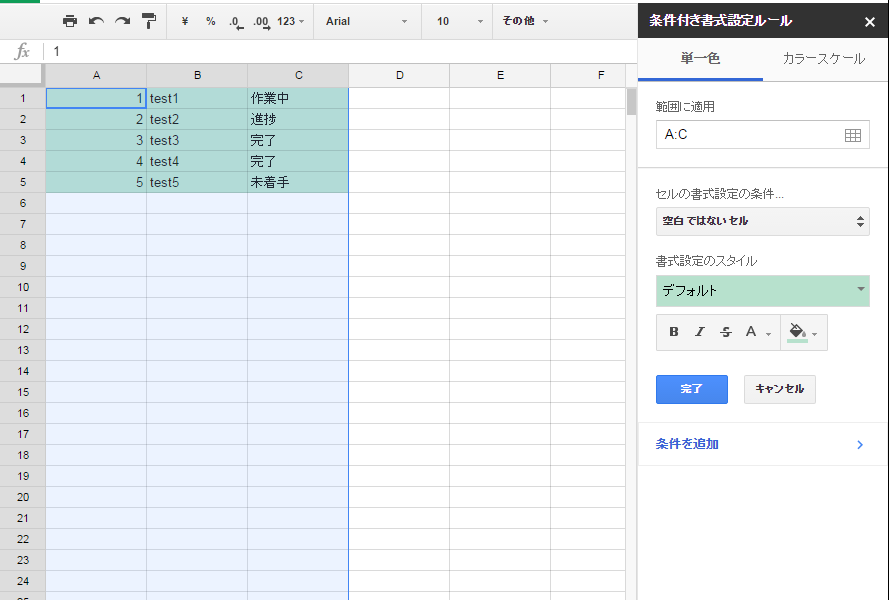Select row 6 header
This screenshot has width=889, height=600.
click(x=23, y=203)
